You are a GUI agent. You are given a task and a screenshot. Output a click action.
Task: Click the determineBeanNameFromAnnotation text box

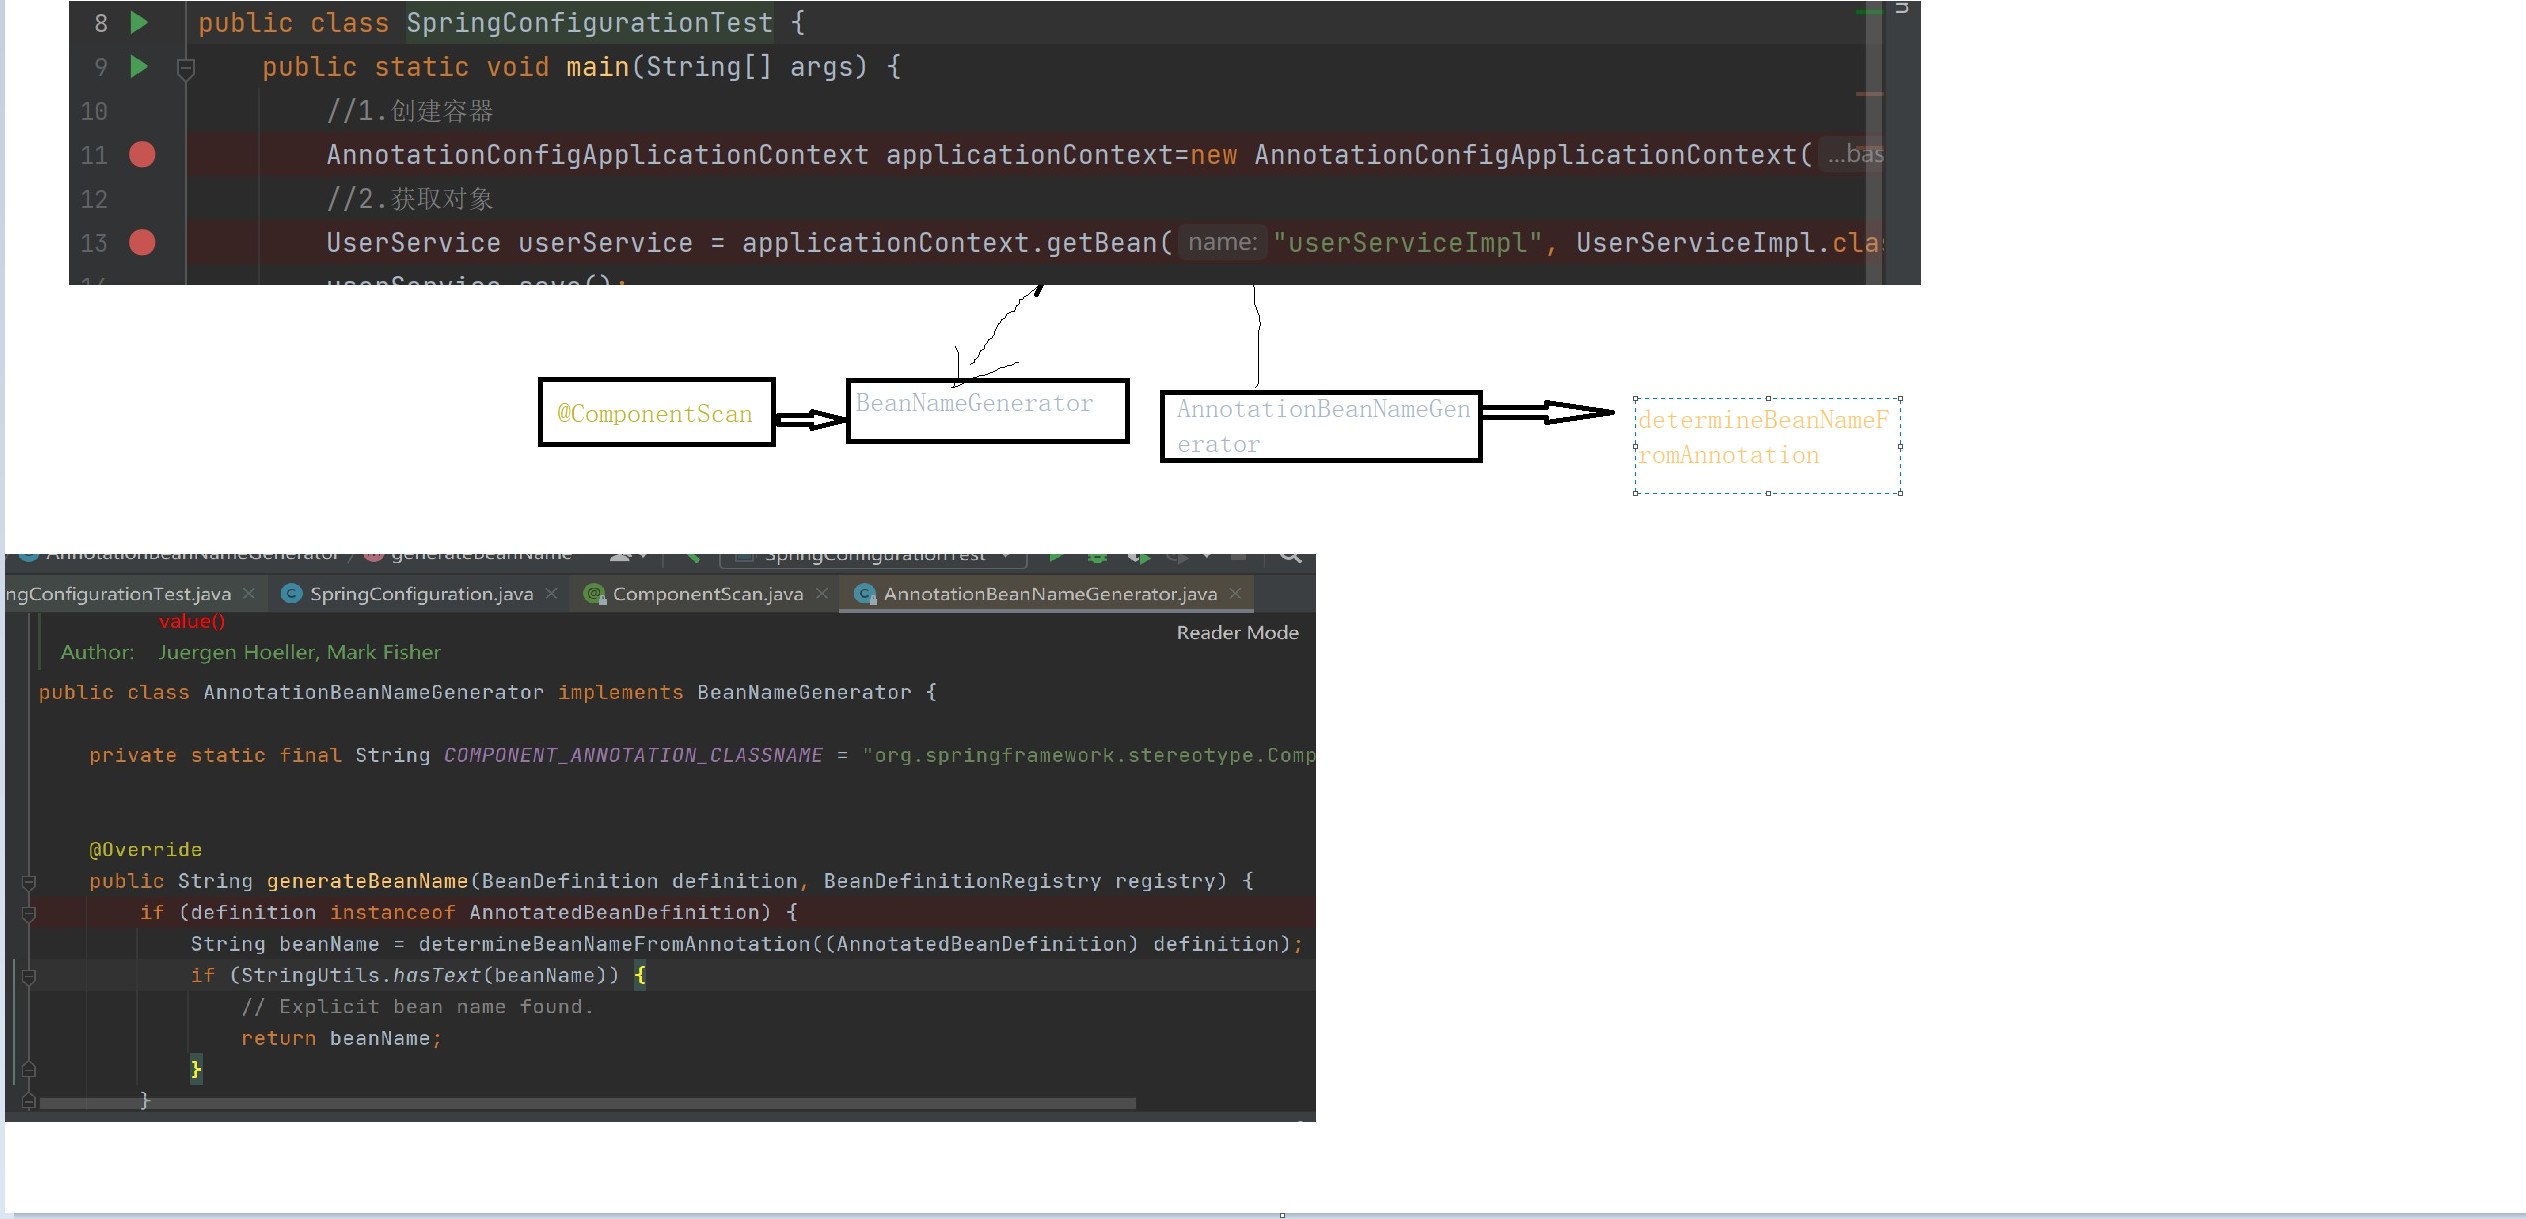[1767, 445]
